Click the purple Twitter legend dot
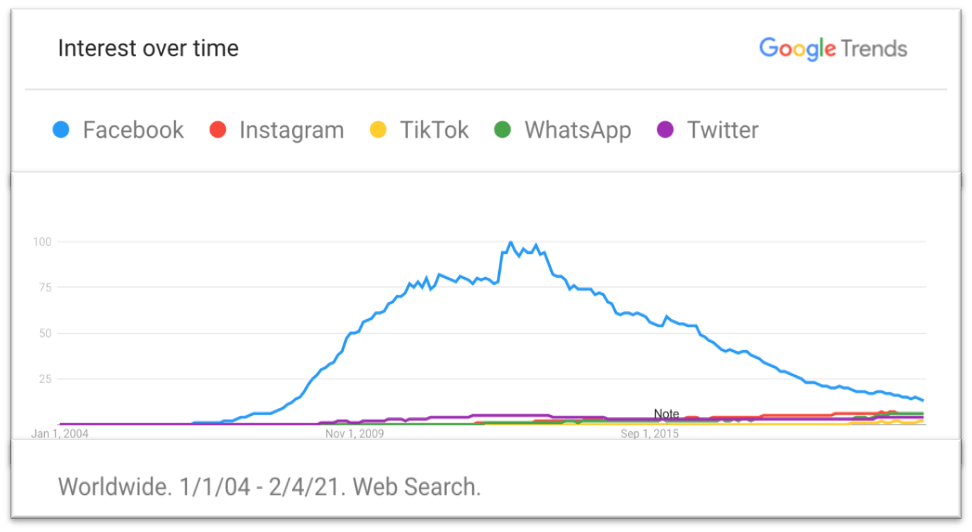This screenshot has width=972, height=532. (665, 130)
